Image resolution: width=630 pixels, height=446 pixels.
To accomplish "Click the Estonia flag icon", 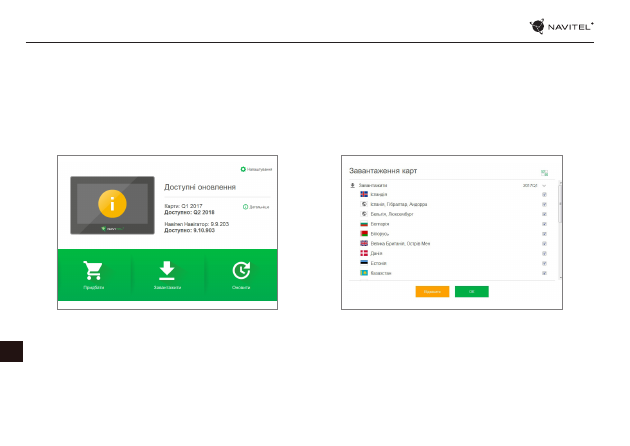I will [364, 263].
